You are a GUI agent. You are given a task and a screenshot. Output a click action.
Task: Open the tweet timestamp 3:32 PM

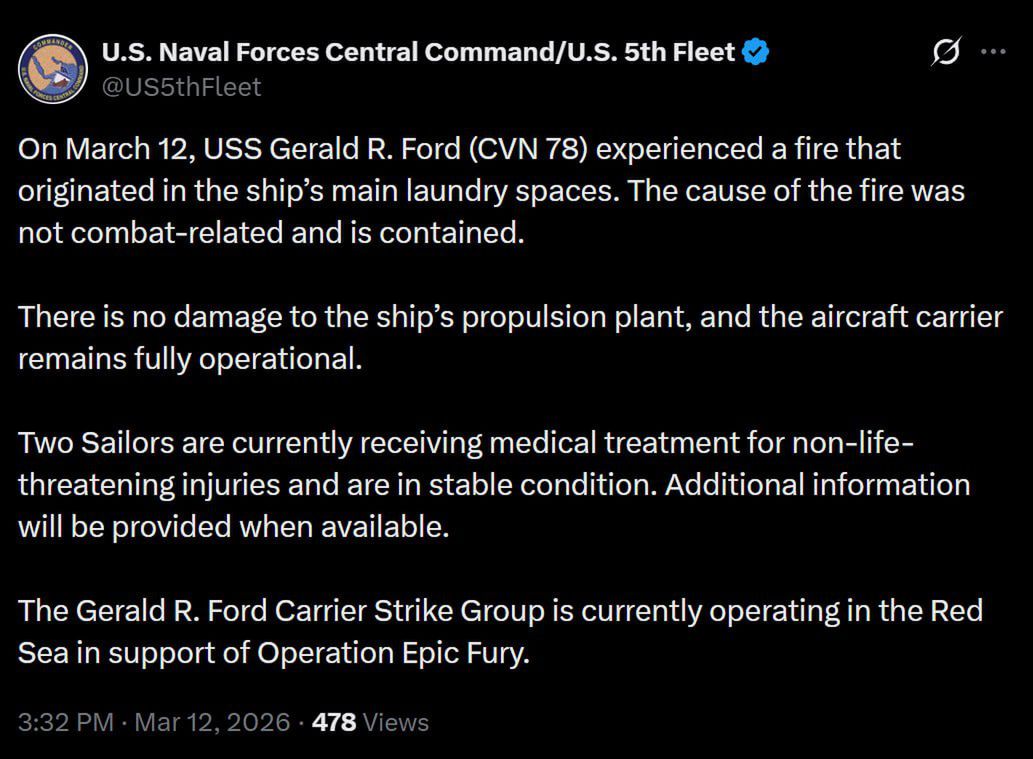point(64,721)
